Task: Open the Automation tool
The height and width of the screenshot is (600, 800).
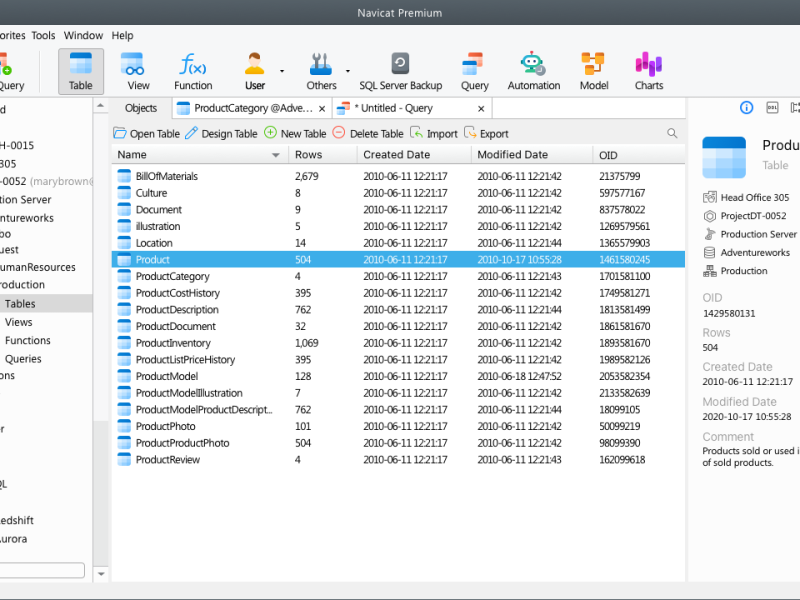Action: point(534,71)
